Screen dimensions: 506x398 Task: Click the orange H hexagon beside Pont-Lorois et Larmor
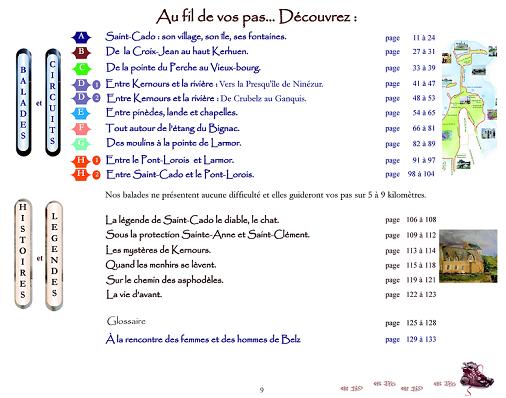click(81, 161)
